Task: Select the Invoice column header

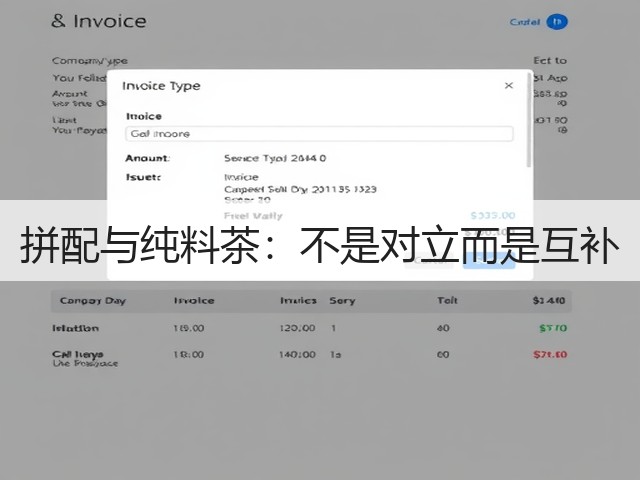Action: (x=194, y=301)
